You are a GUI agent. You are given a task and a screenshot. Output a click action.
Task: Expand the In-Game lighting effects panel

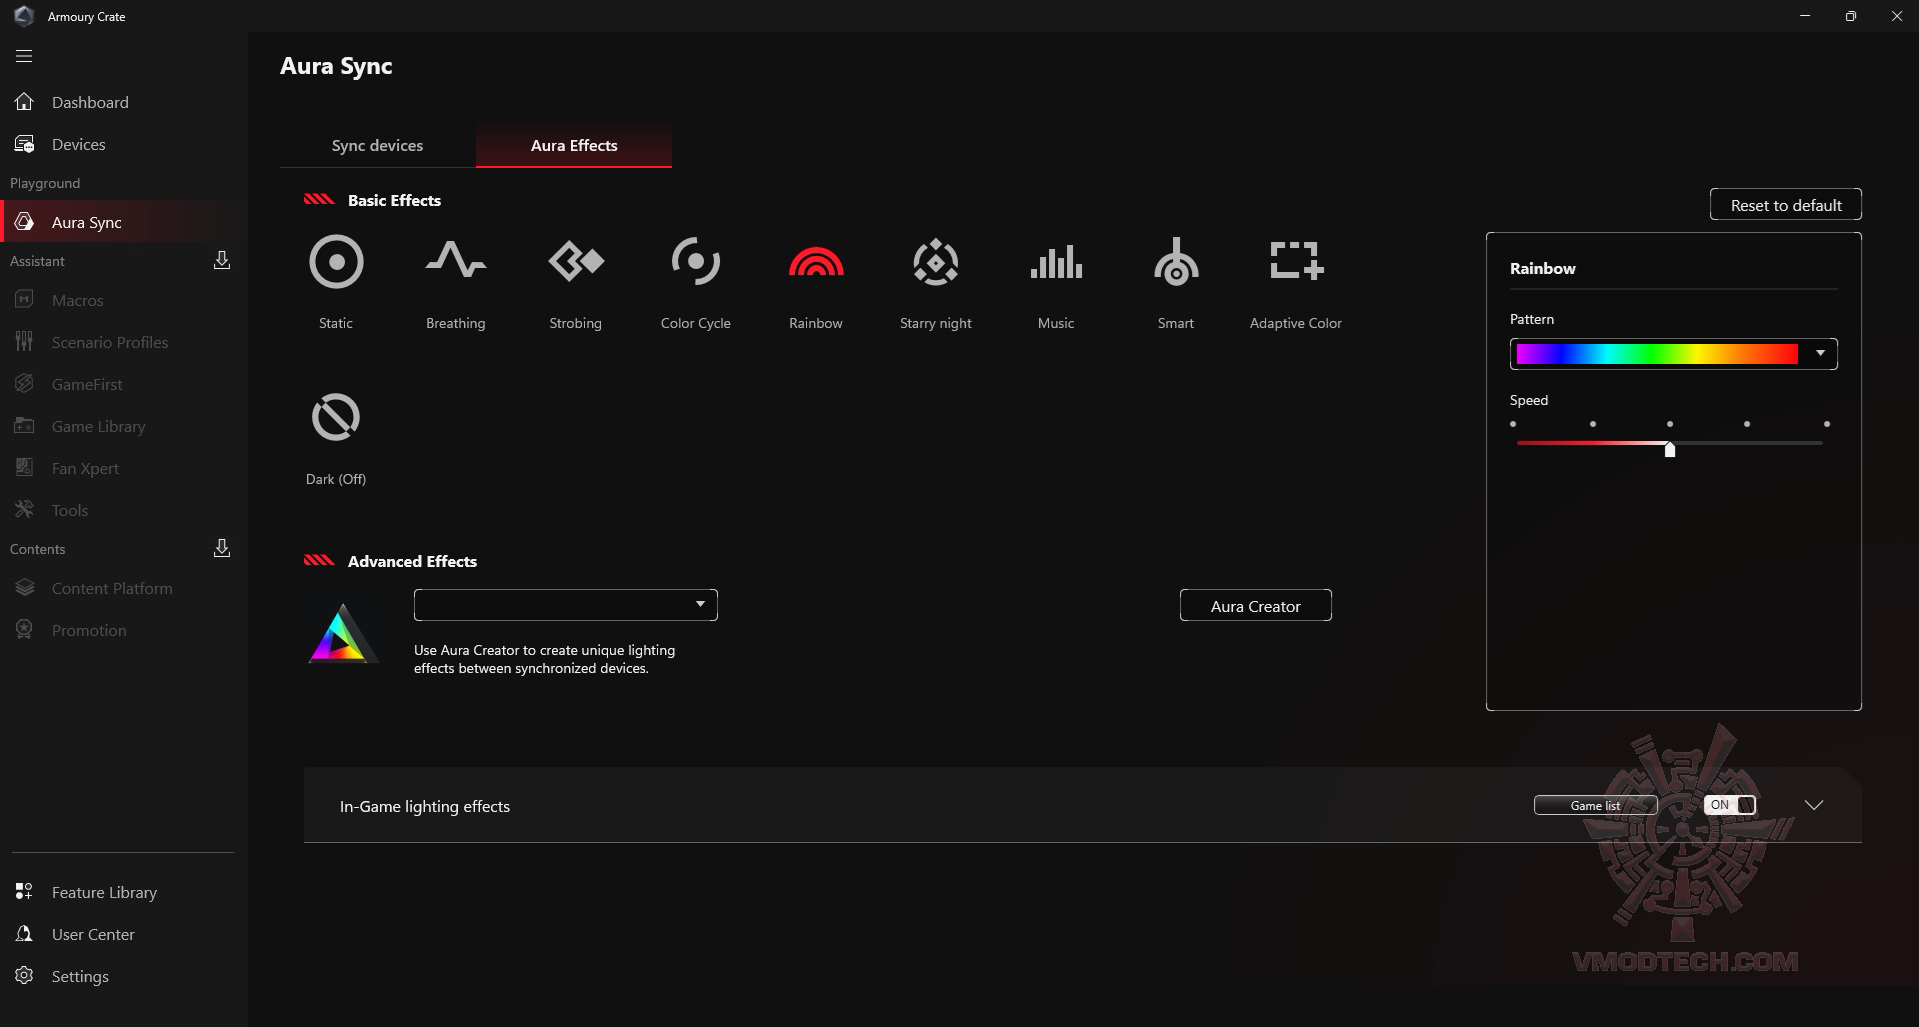coord(1814,804)
